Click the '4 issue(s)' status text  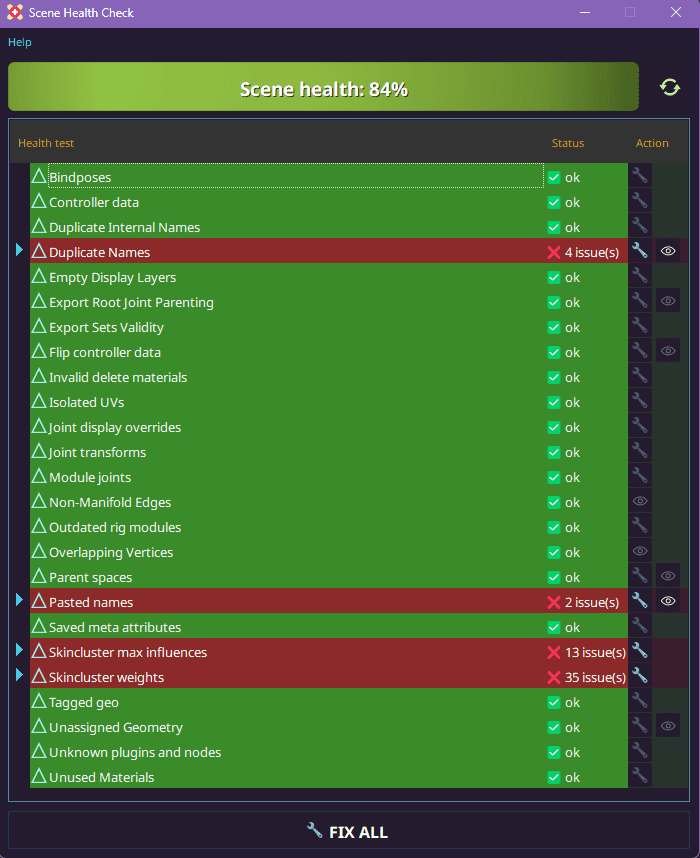(592, 252)
